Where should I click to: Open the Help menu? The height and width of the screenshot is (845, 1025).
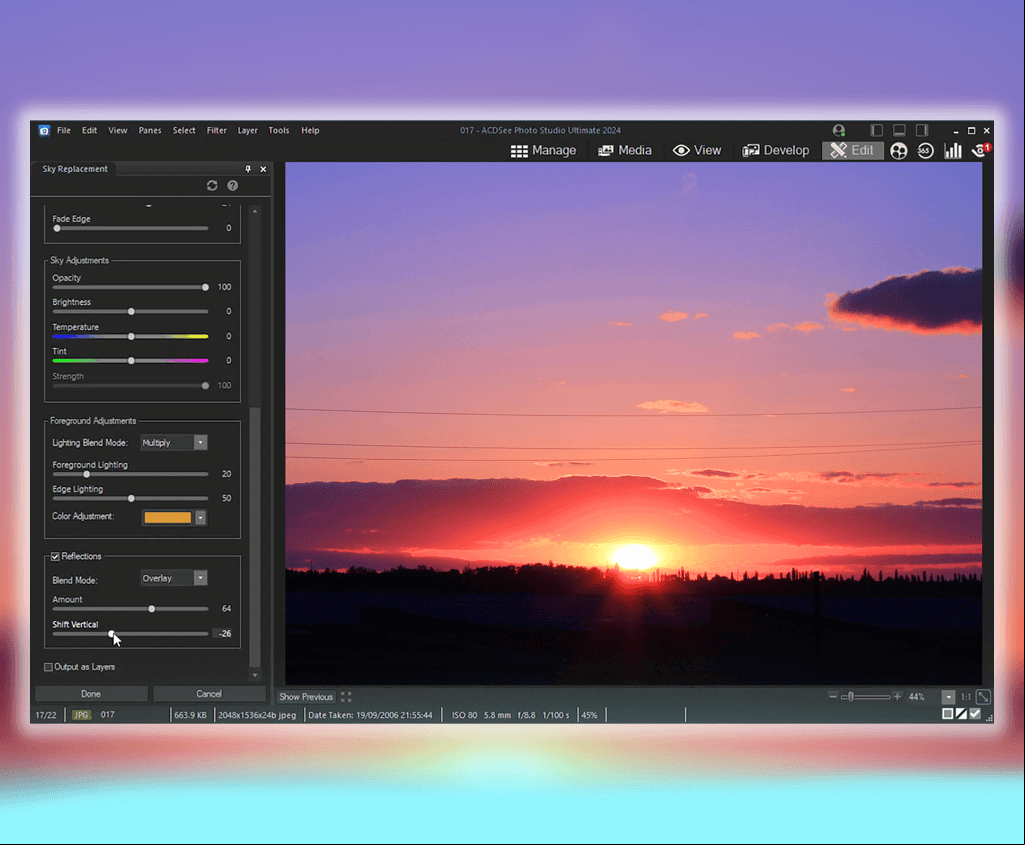(310, 130)
